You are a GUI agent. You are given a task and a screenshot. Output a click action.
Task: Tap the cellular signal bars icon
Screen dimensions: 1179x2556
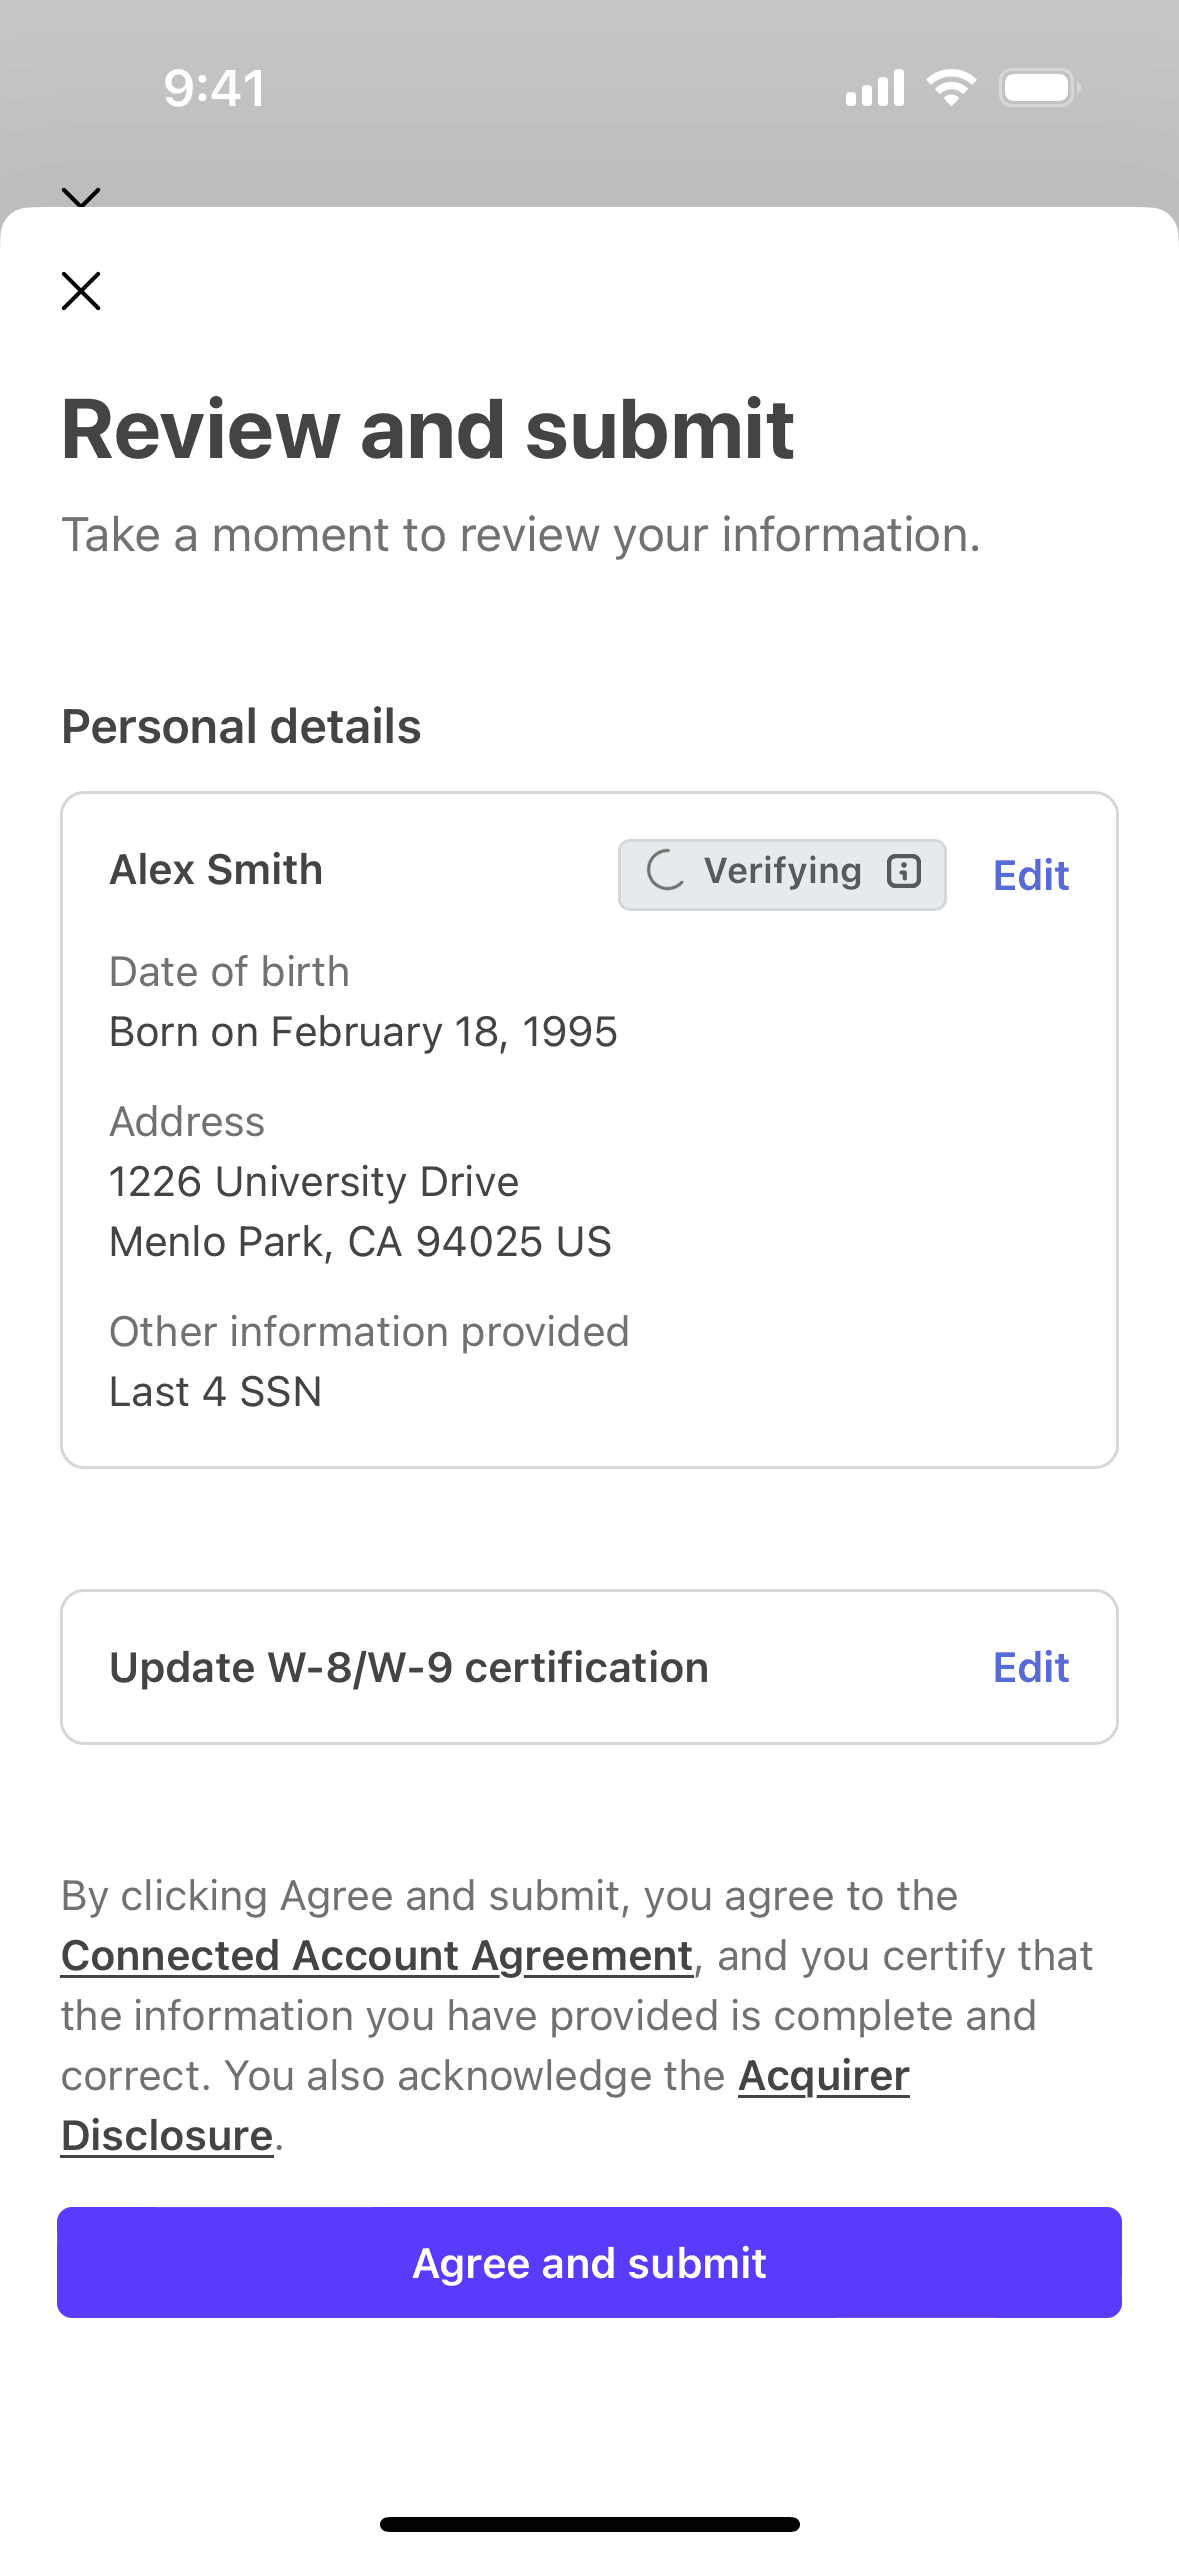click(875, 88)
